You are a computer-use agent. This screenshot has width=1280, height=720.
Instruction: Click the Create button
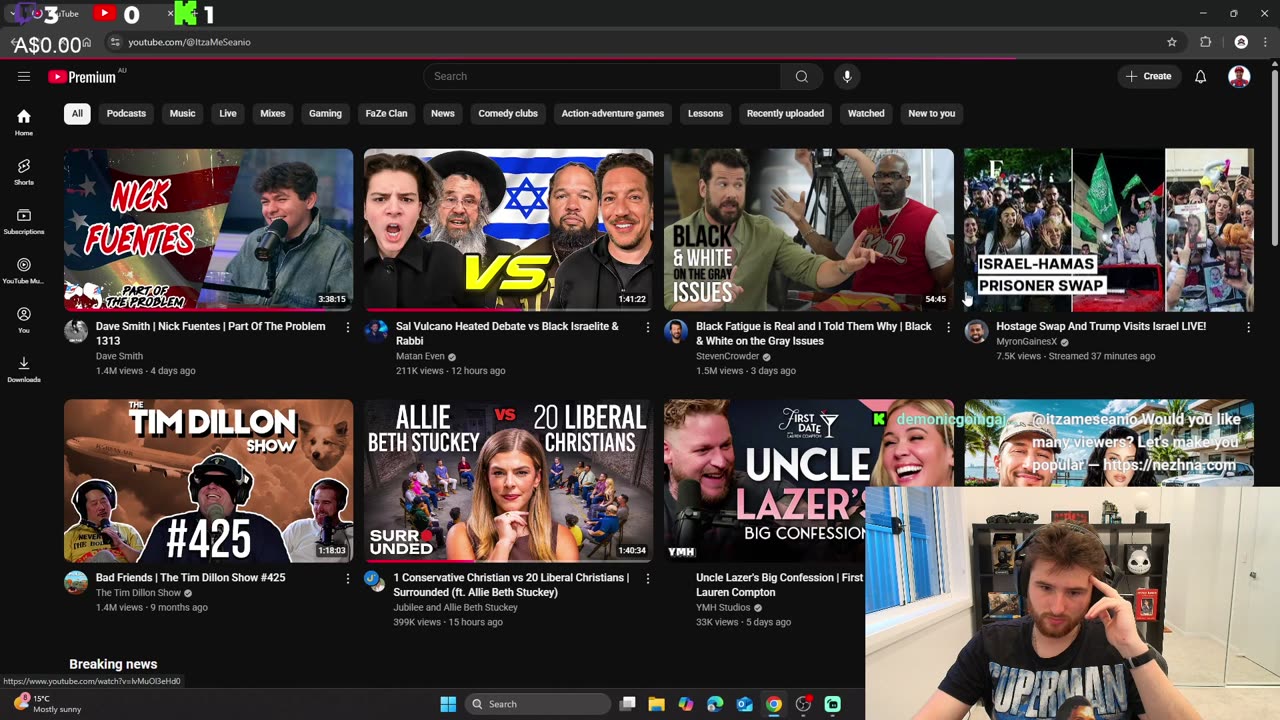click(1148, 76)
